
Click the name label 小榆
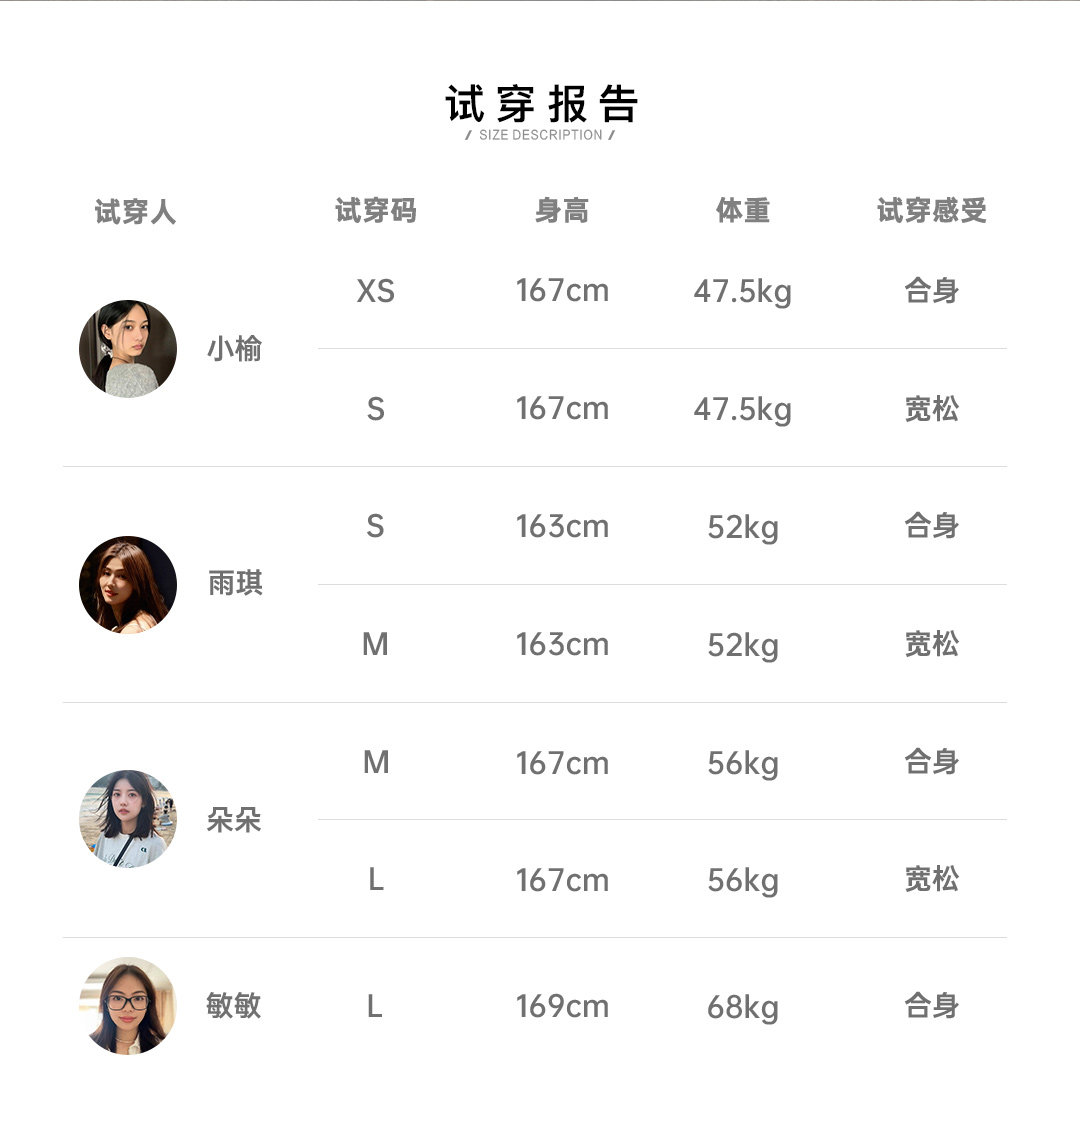click(234, 349)
